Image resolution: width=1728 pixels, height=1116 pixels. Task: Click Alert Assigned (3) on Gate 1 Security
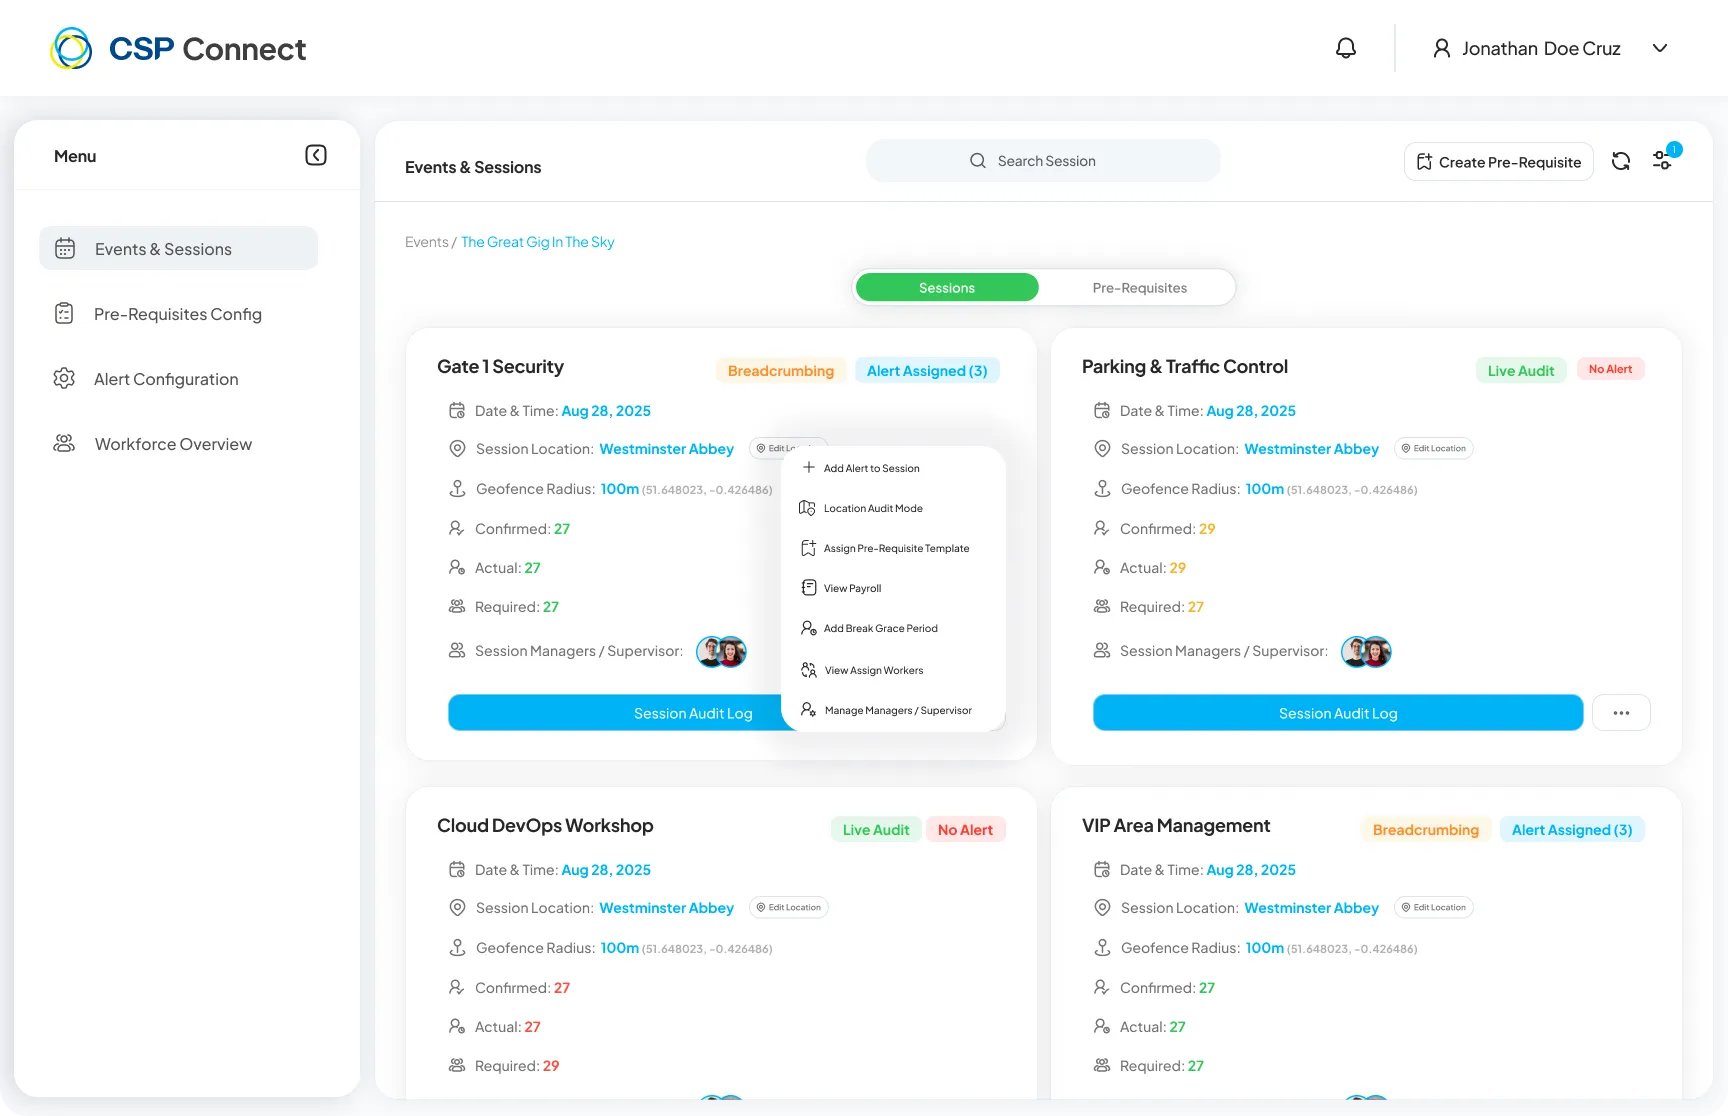coord(927,371)
